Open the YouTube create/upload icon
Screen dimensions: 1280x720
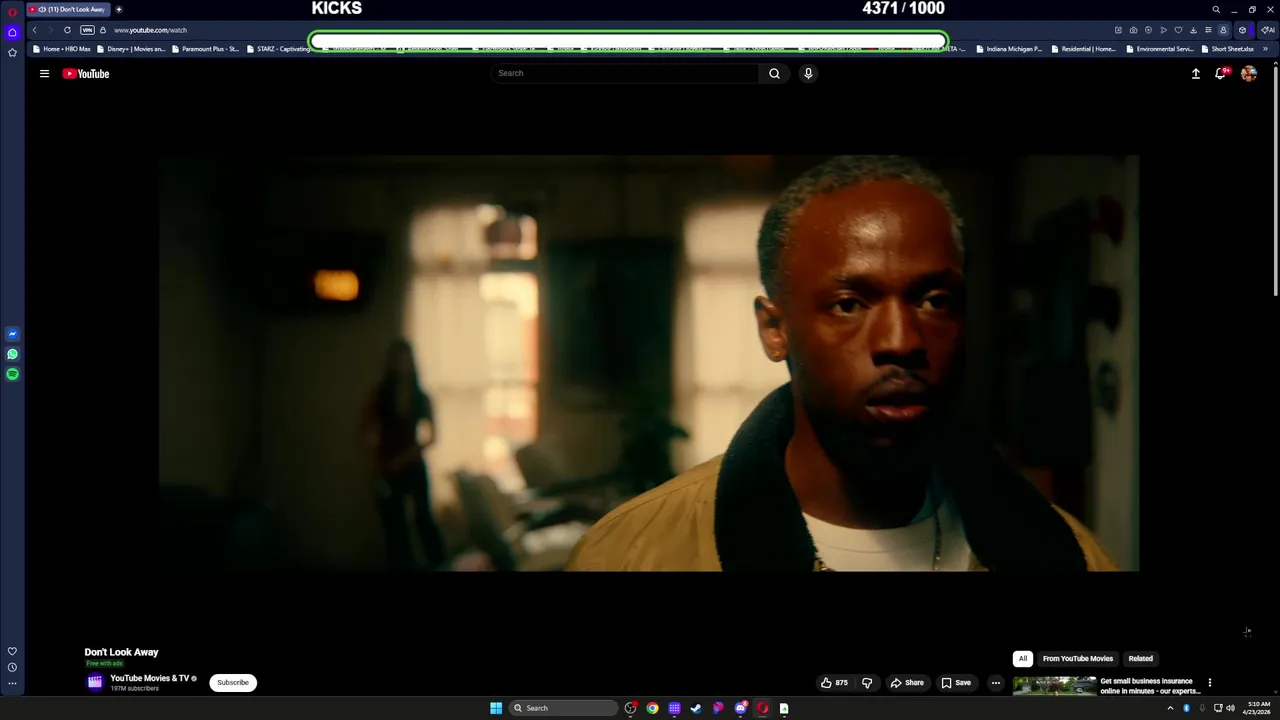pyautogui.click(x=1195, y=73)
